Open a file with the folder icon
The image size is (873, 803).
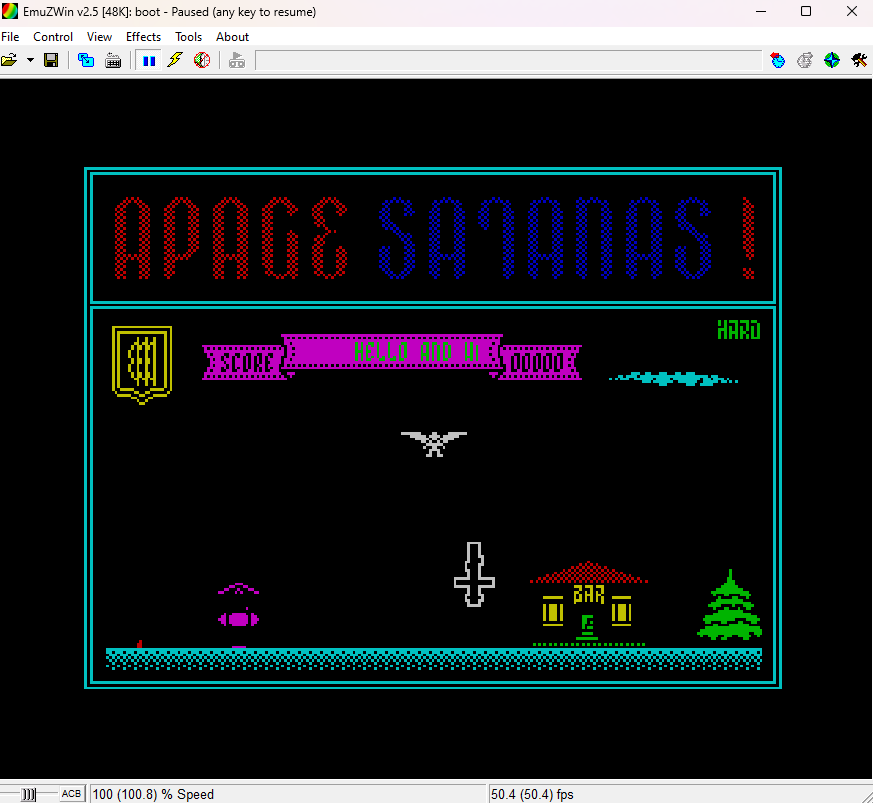[x=9, y=60]
